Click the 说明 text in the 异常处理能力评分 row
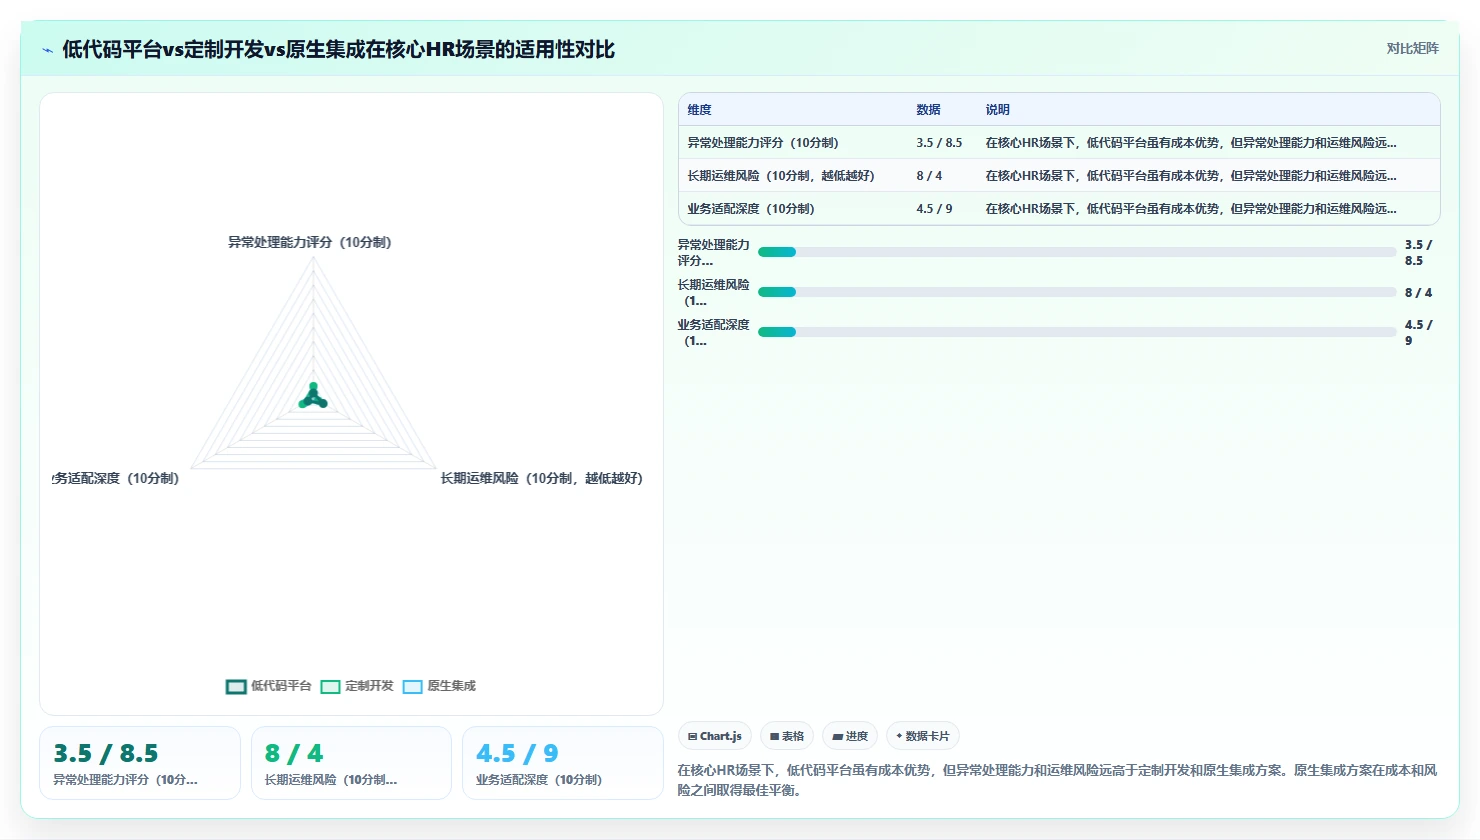 (1191, 143)
